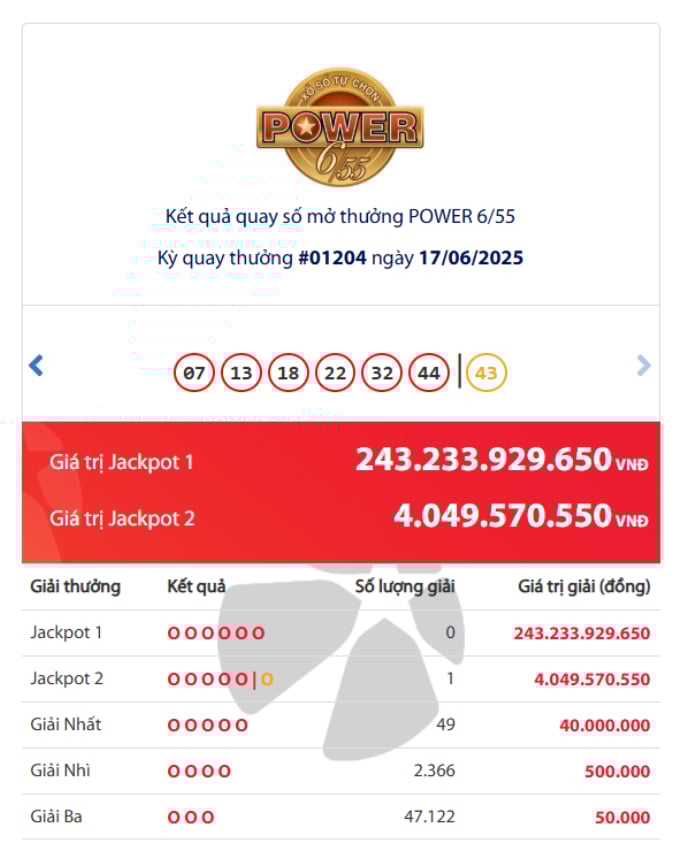Select winning ball number 32

coord(382,373)
